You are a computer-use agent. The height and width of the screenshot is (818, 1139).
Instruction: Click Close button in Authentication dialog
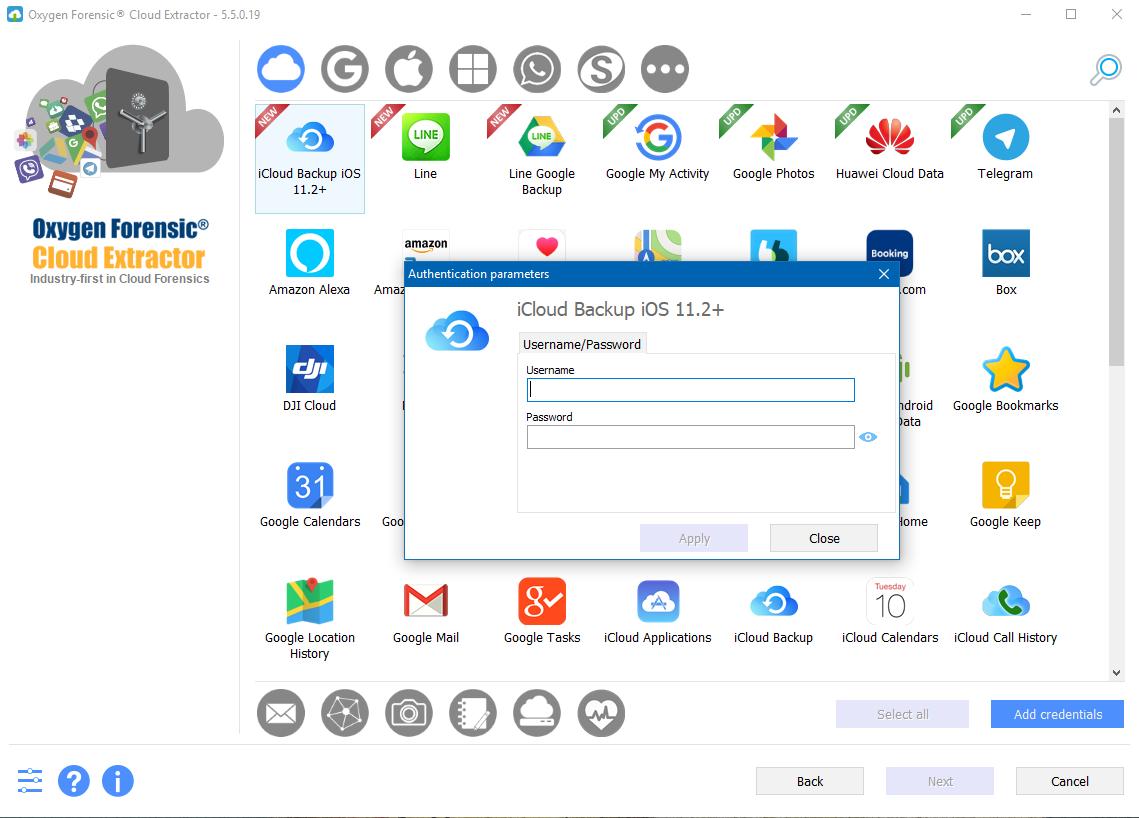coord(824,538)
